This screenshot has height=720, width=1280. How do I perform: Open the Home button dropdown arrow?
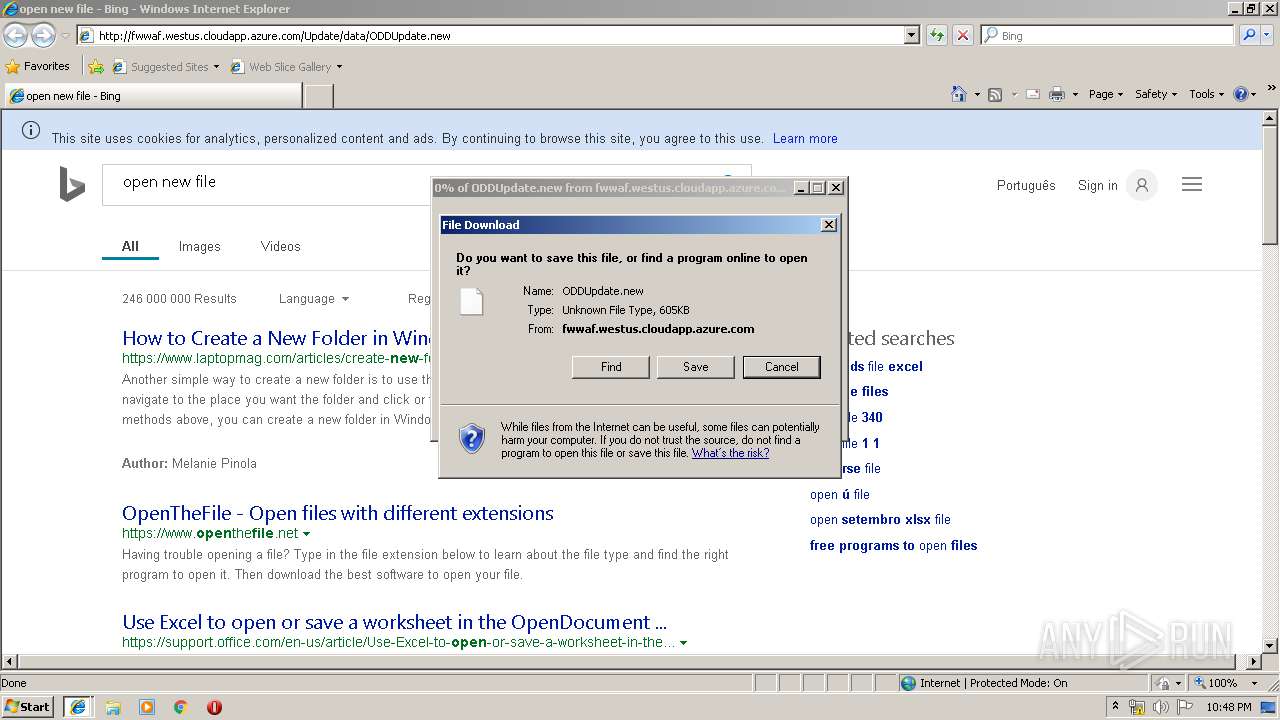(x=977, y=94)
